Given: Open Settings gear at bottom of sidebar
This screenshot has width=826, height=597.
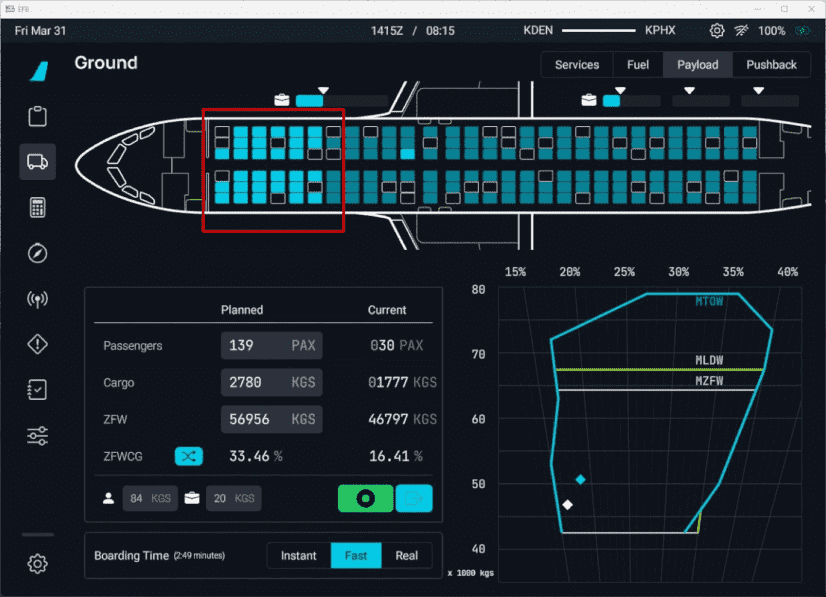Looking at the screenshot, I should click(x=37, y=564).
